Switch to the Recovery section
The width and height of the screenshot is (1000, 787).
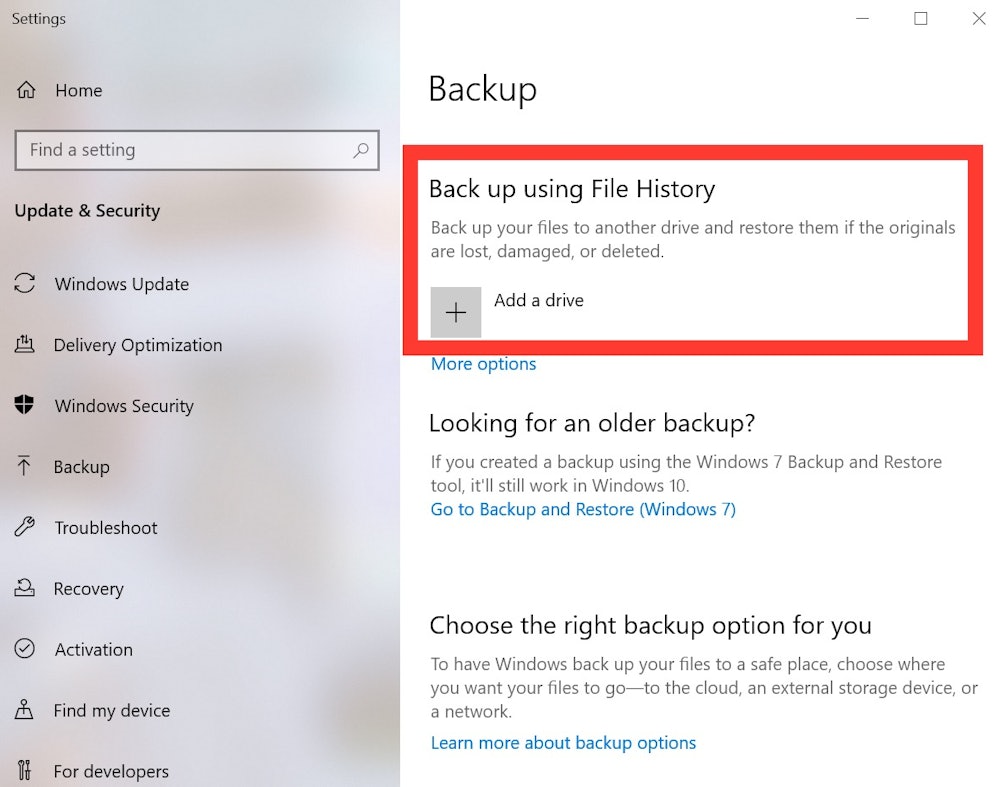click(89, 589)
